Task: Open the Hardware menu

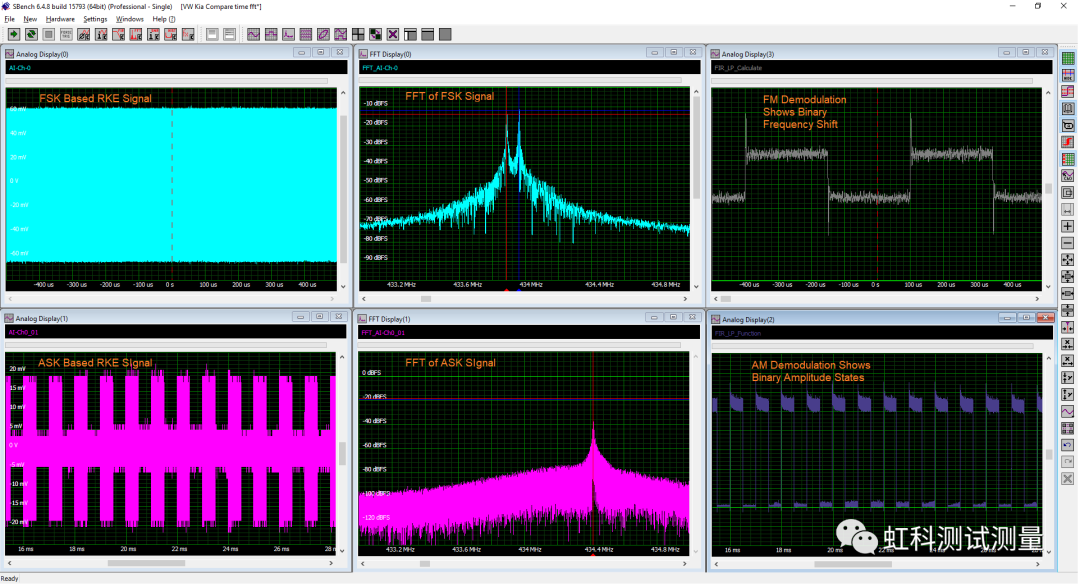Action: [60, 18]
